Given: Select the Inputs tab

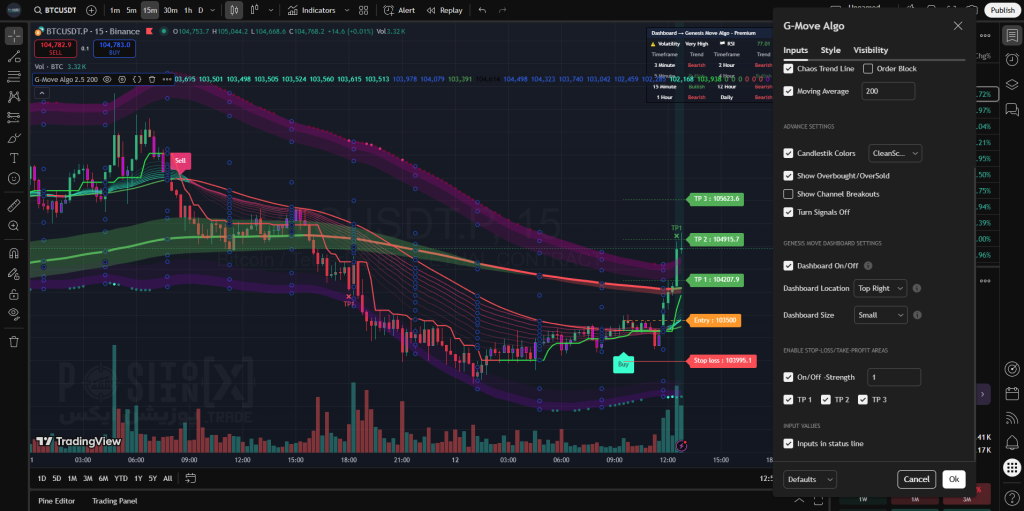Looking at the screenshot, I should click(795, 50).
